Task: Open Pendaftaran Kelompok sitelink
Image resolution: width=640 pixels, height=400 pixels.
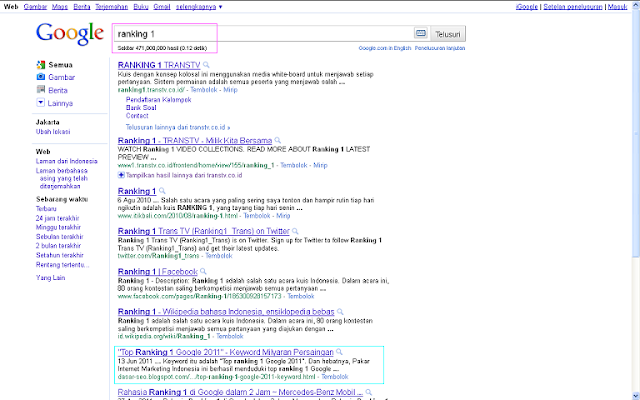Action: [158, 100]
